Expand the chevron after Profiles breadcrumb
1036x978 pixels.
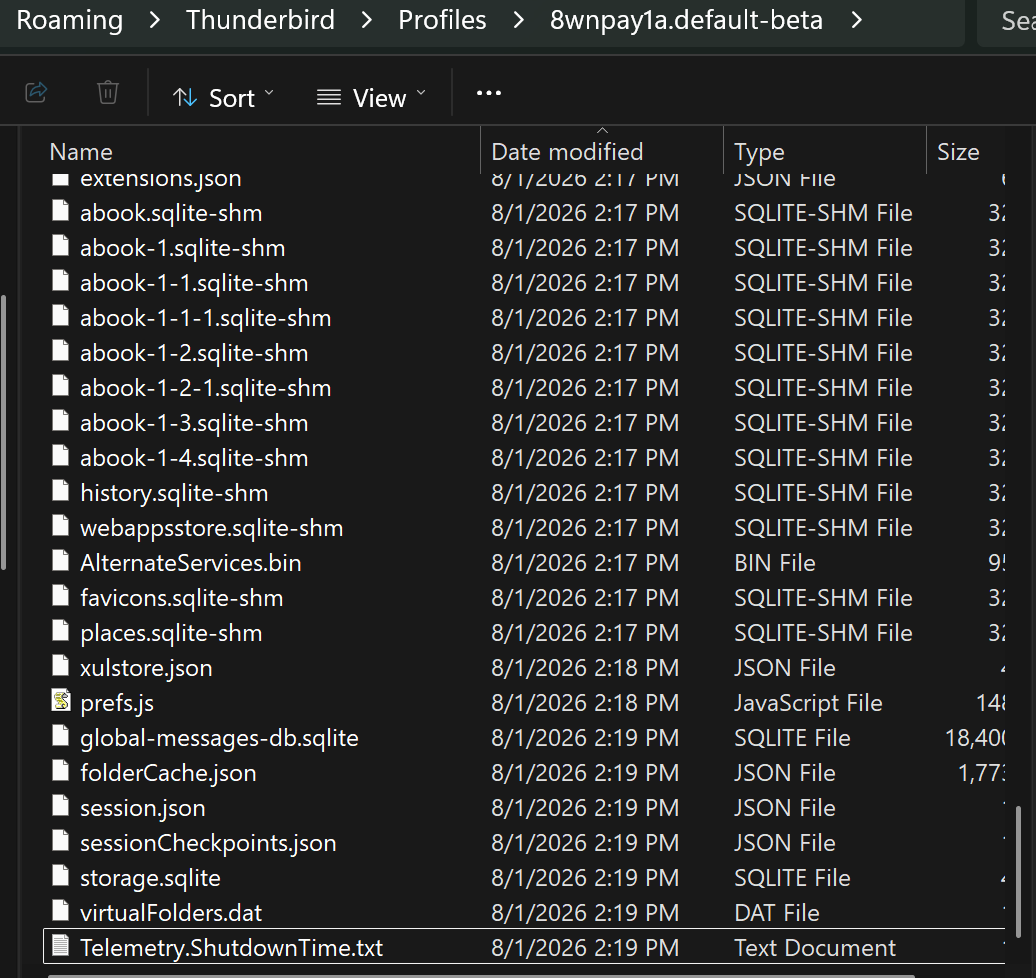click(519, 20)
